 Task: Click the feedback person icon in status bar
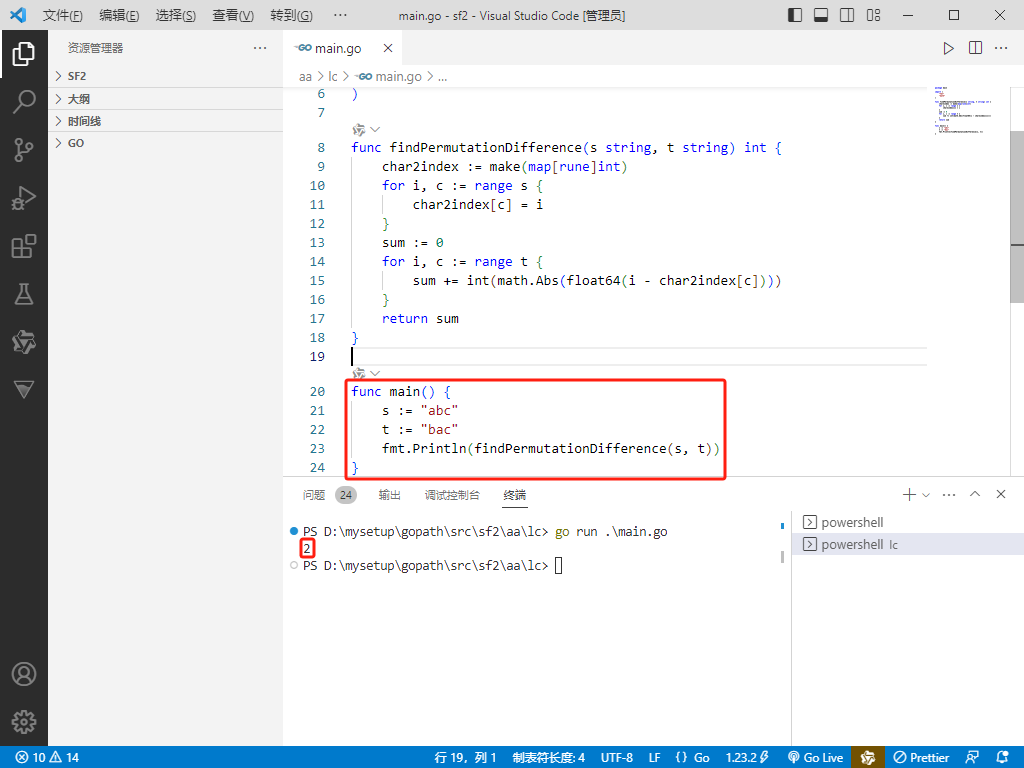pos(972,758)
